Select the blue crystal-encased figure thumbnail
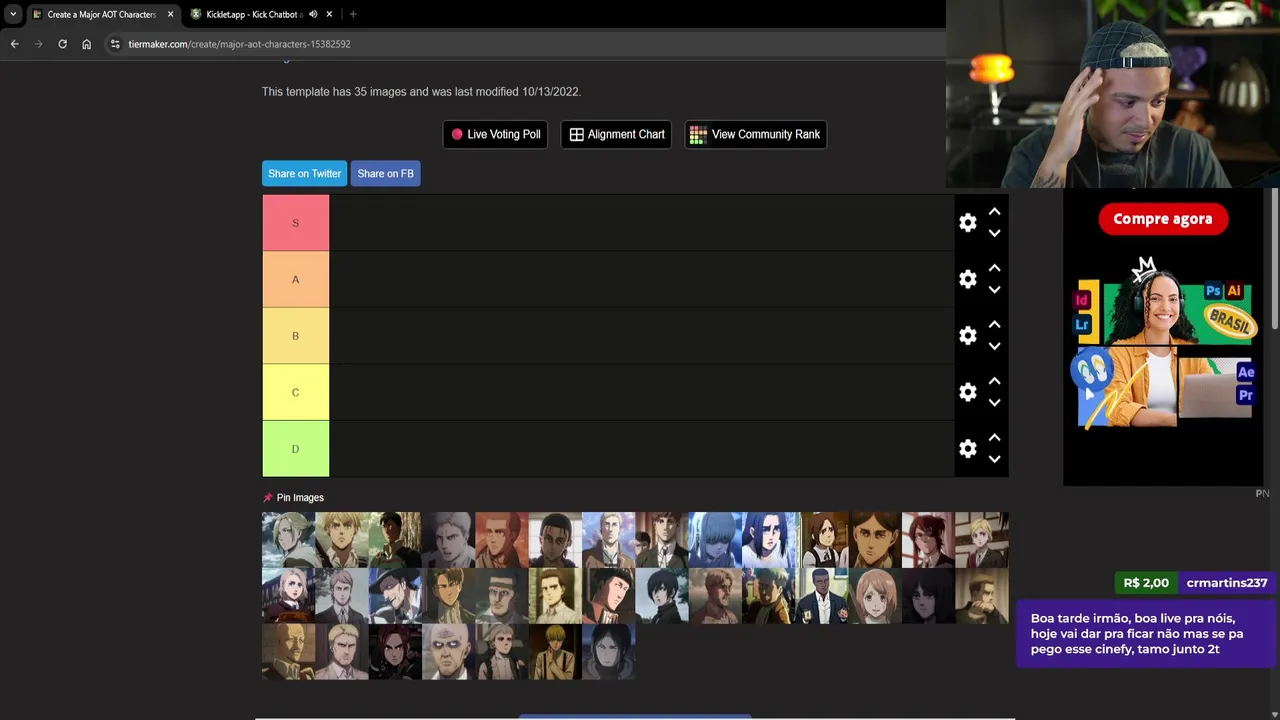1280x720 pixels. (x=715, y=540)
